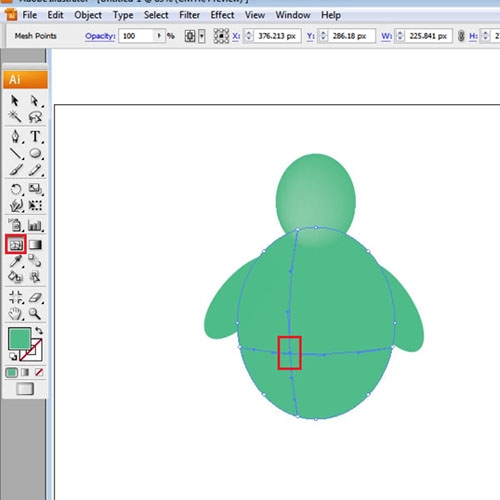Expand the Opacity slider arrow
This screenshot has height=500, width=500.
pos(159,35)
